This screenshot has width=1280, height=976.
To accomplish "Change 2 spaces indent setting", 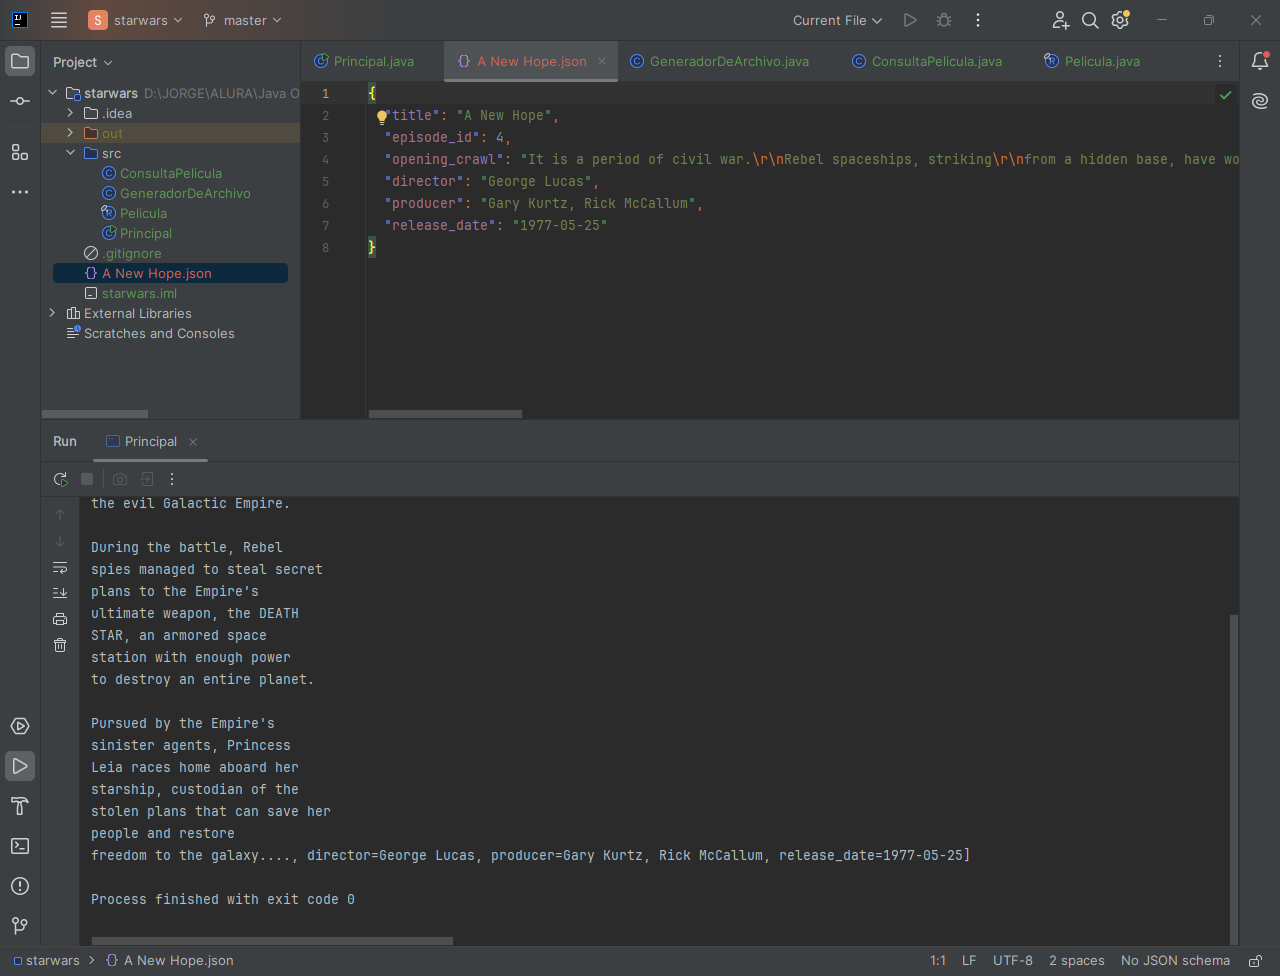I will point(1077,961).
